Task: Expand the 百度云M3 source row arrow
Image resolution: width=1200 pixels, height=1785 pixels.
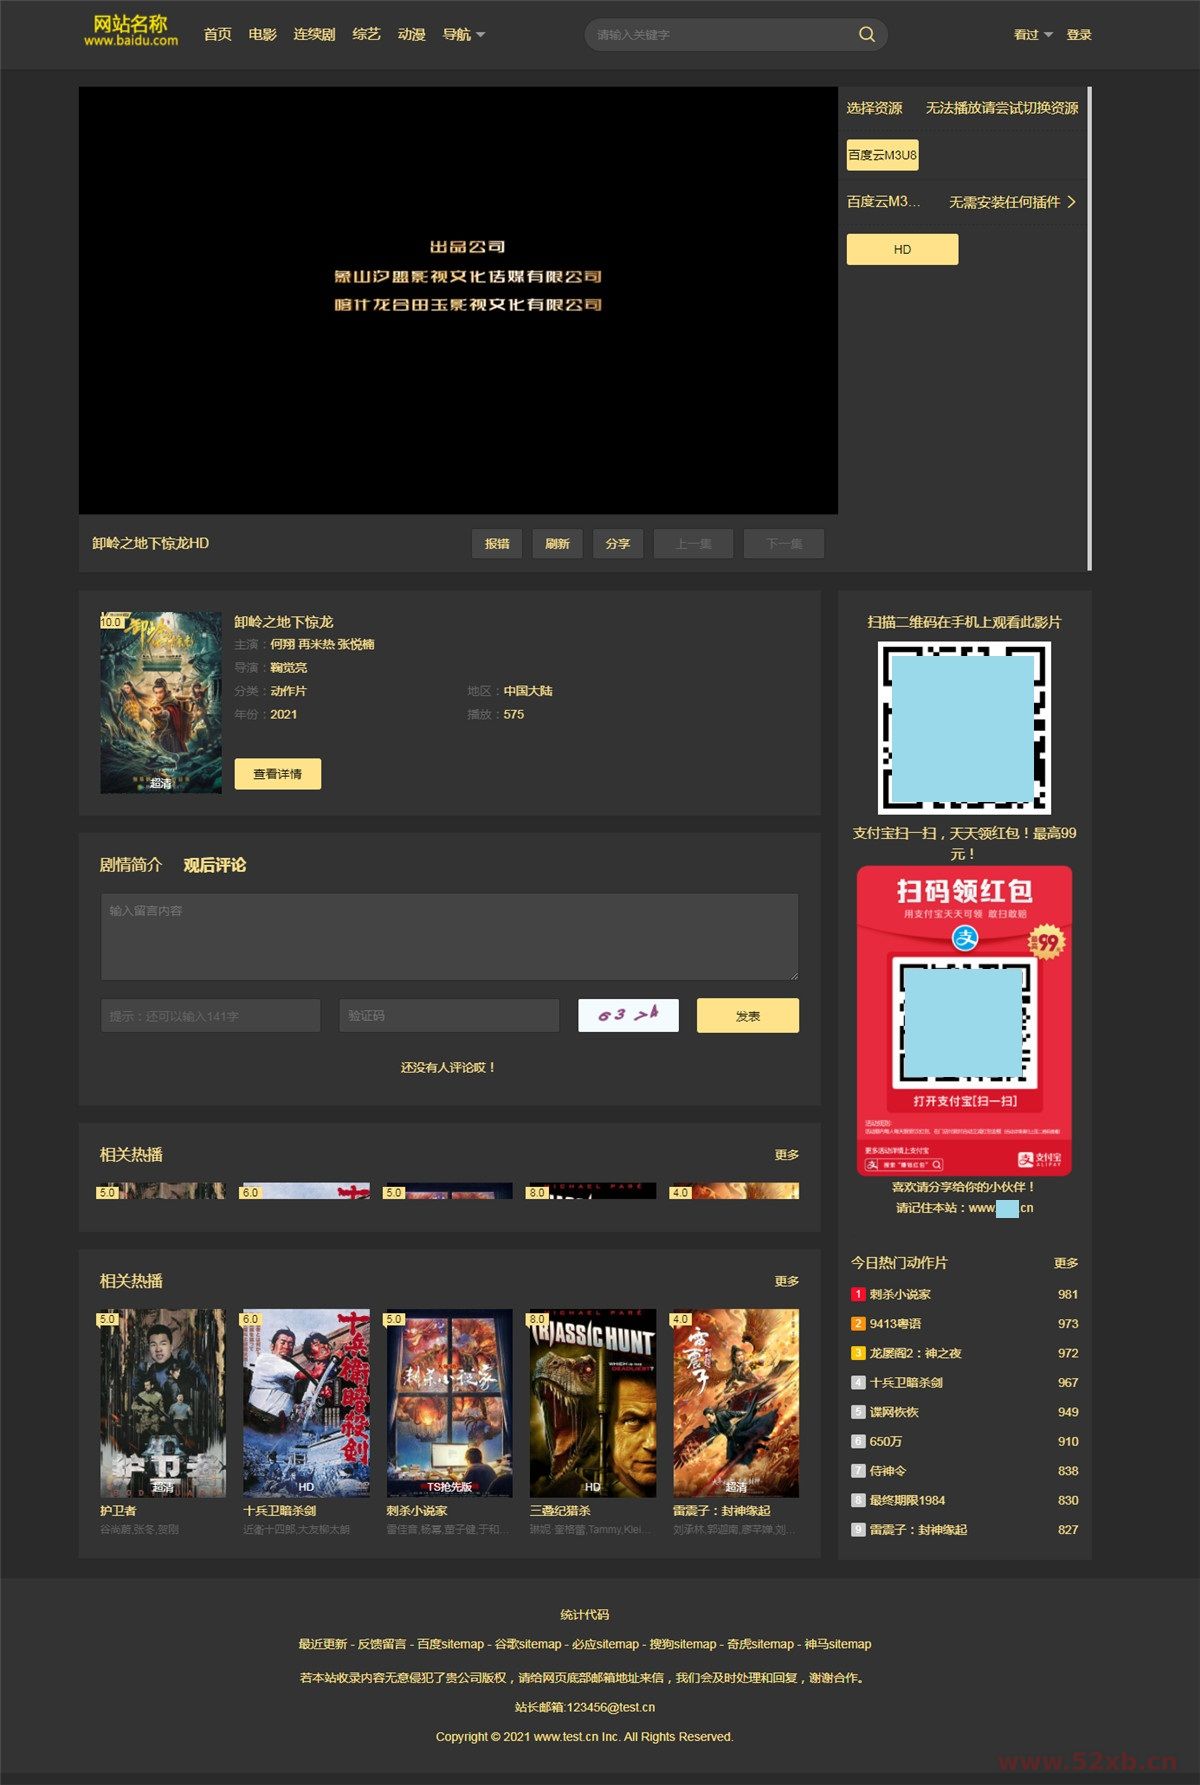Action: (1071, 202)
